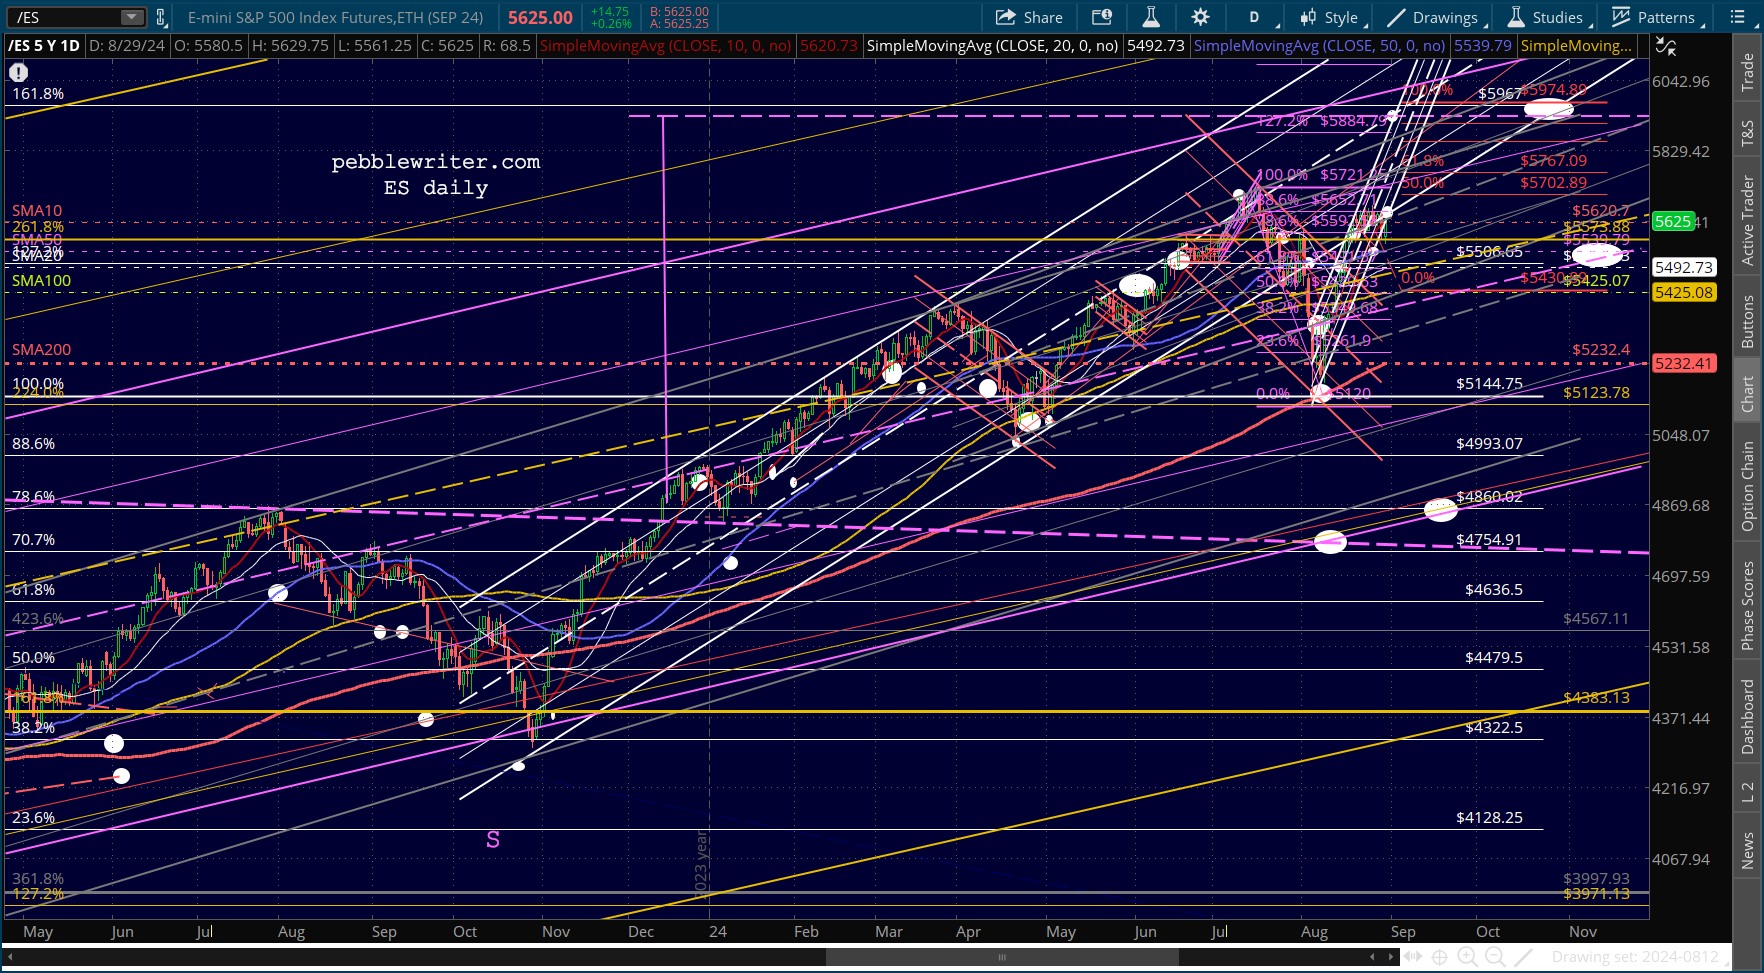Click the pan chart arrows icon

click(x=1414, y=957)
